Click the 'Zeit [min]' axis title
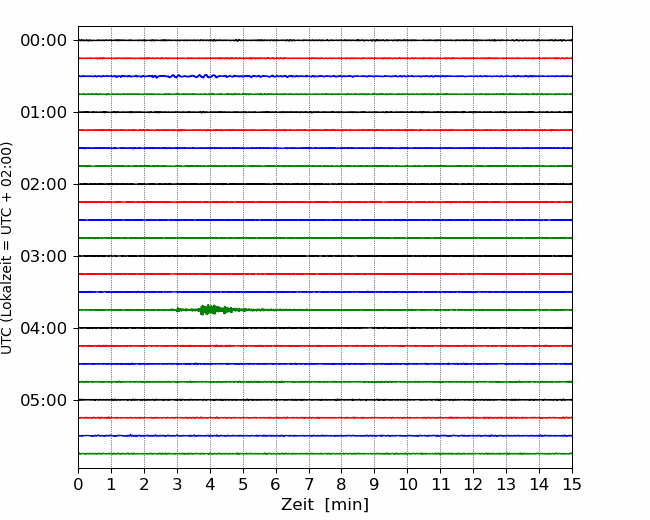Image resolution: width=650 pixels, height=520 pixels. pyautogui.click(x=325, y=505)
